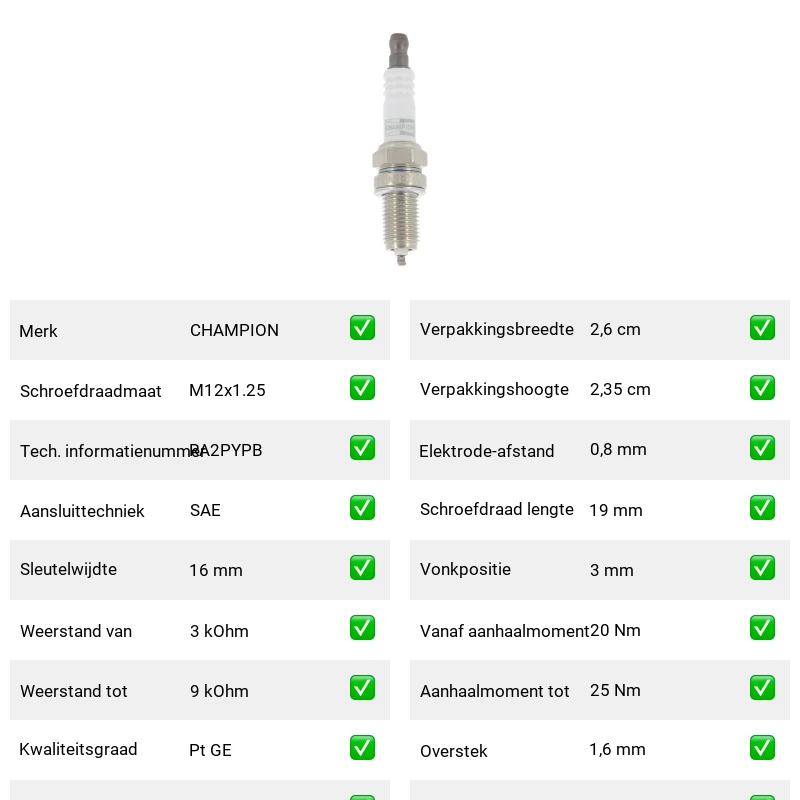800x800 pixels.
Task: Click the green checkmark in the Vonkpositie row
Action: 762,568
